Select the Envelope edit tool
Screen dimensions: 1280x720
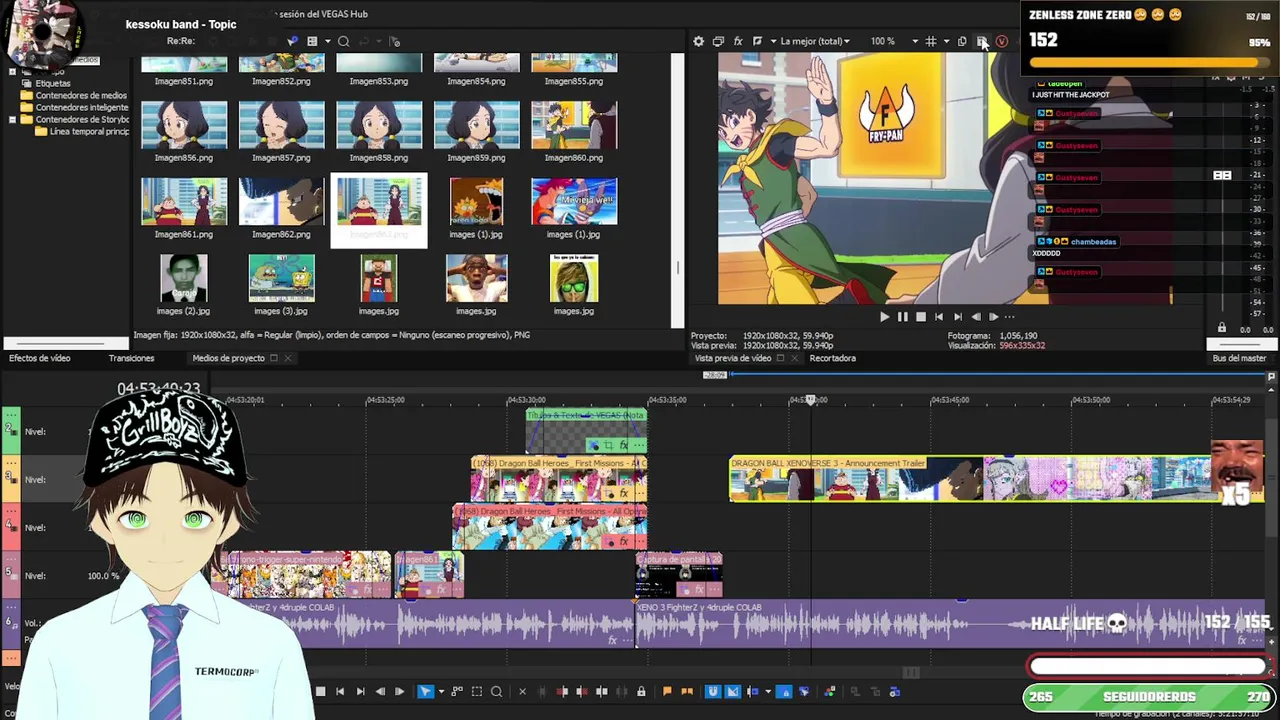coord(457,691)
